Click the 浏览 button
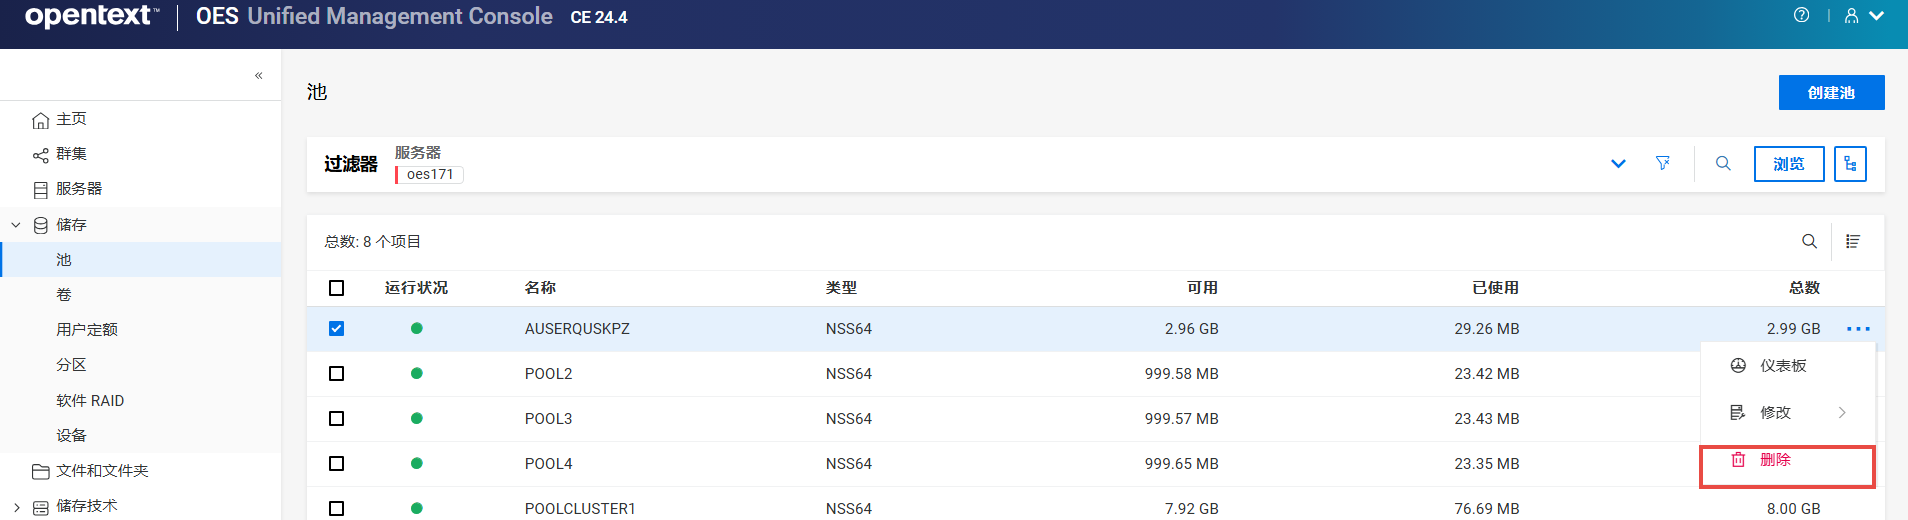 coord(1788,164)
